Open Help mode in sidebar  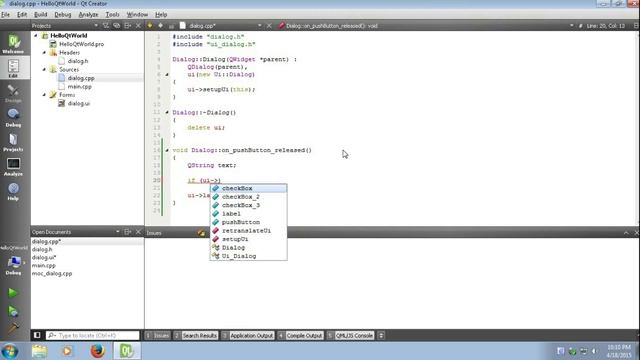coord(13,191)
